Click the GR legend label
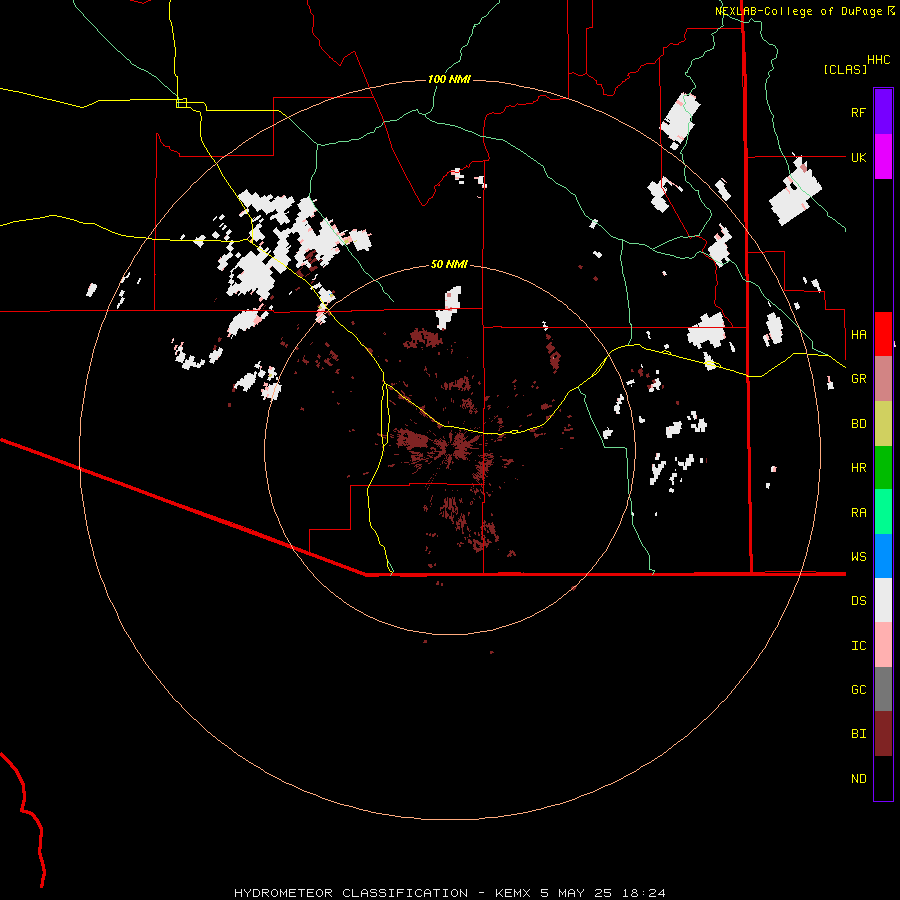 point(858,379)
